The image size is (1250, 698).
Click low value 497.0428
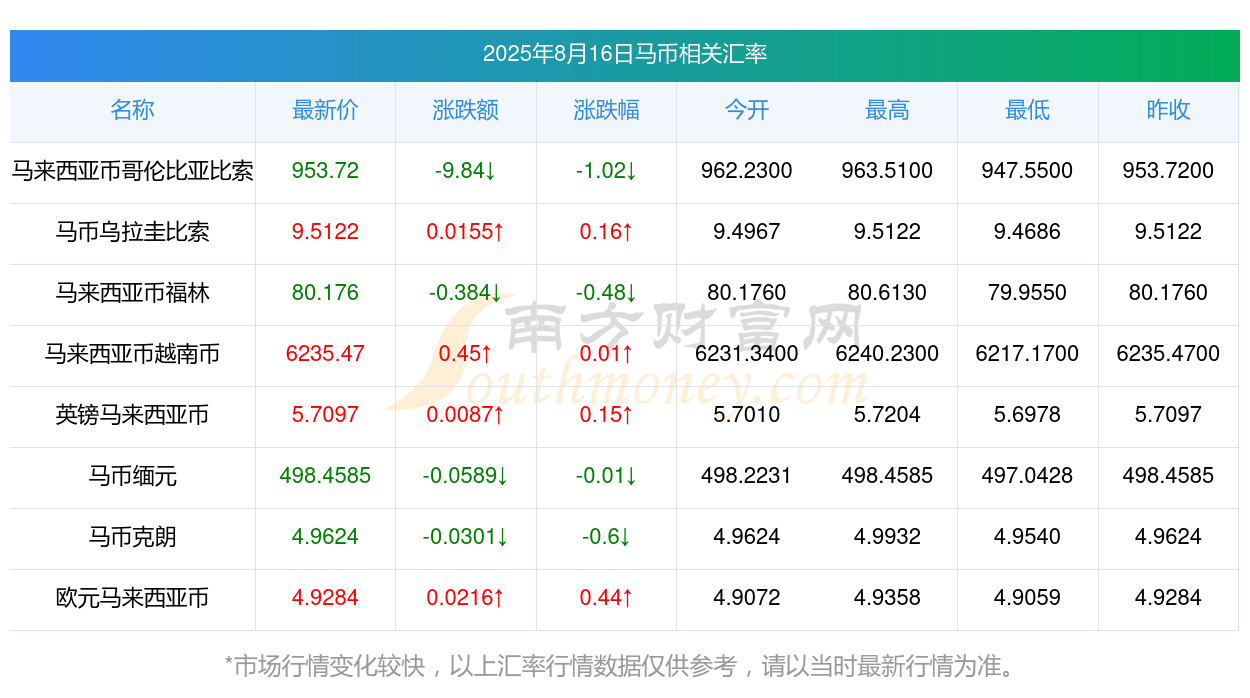coord(1028,476)
